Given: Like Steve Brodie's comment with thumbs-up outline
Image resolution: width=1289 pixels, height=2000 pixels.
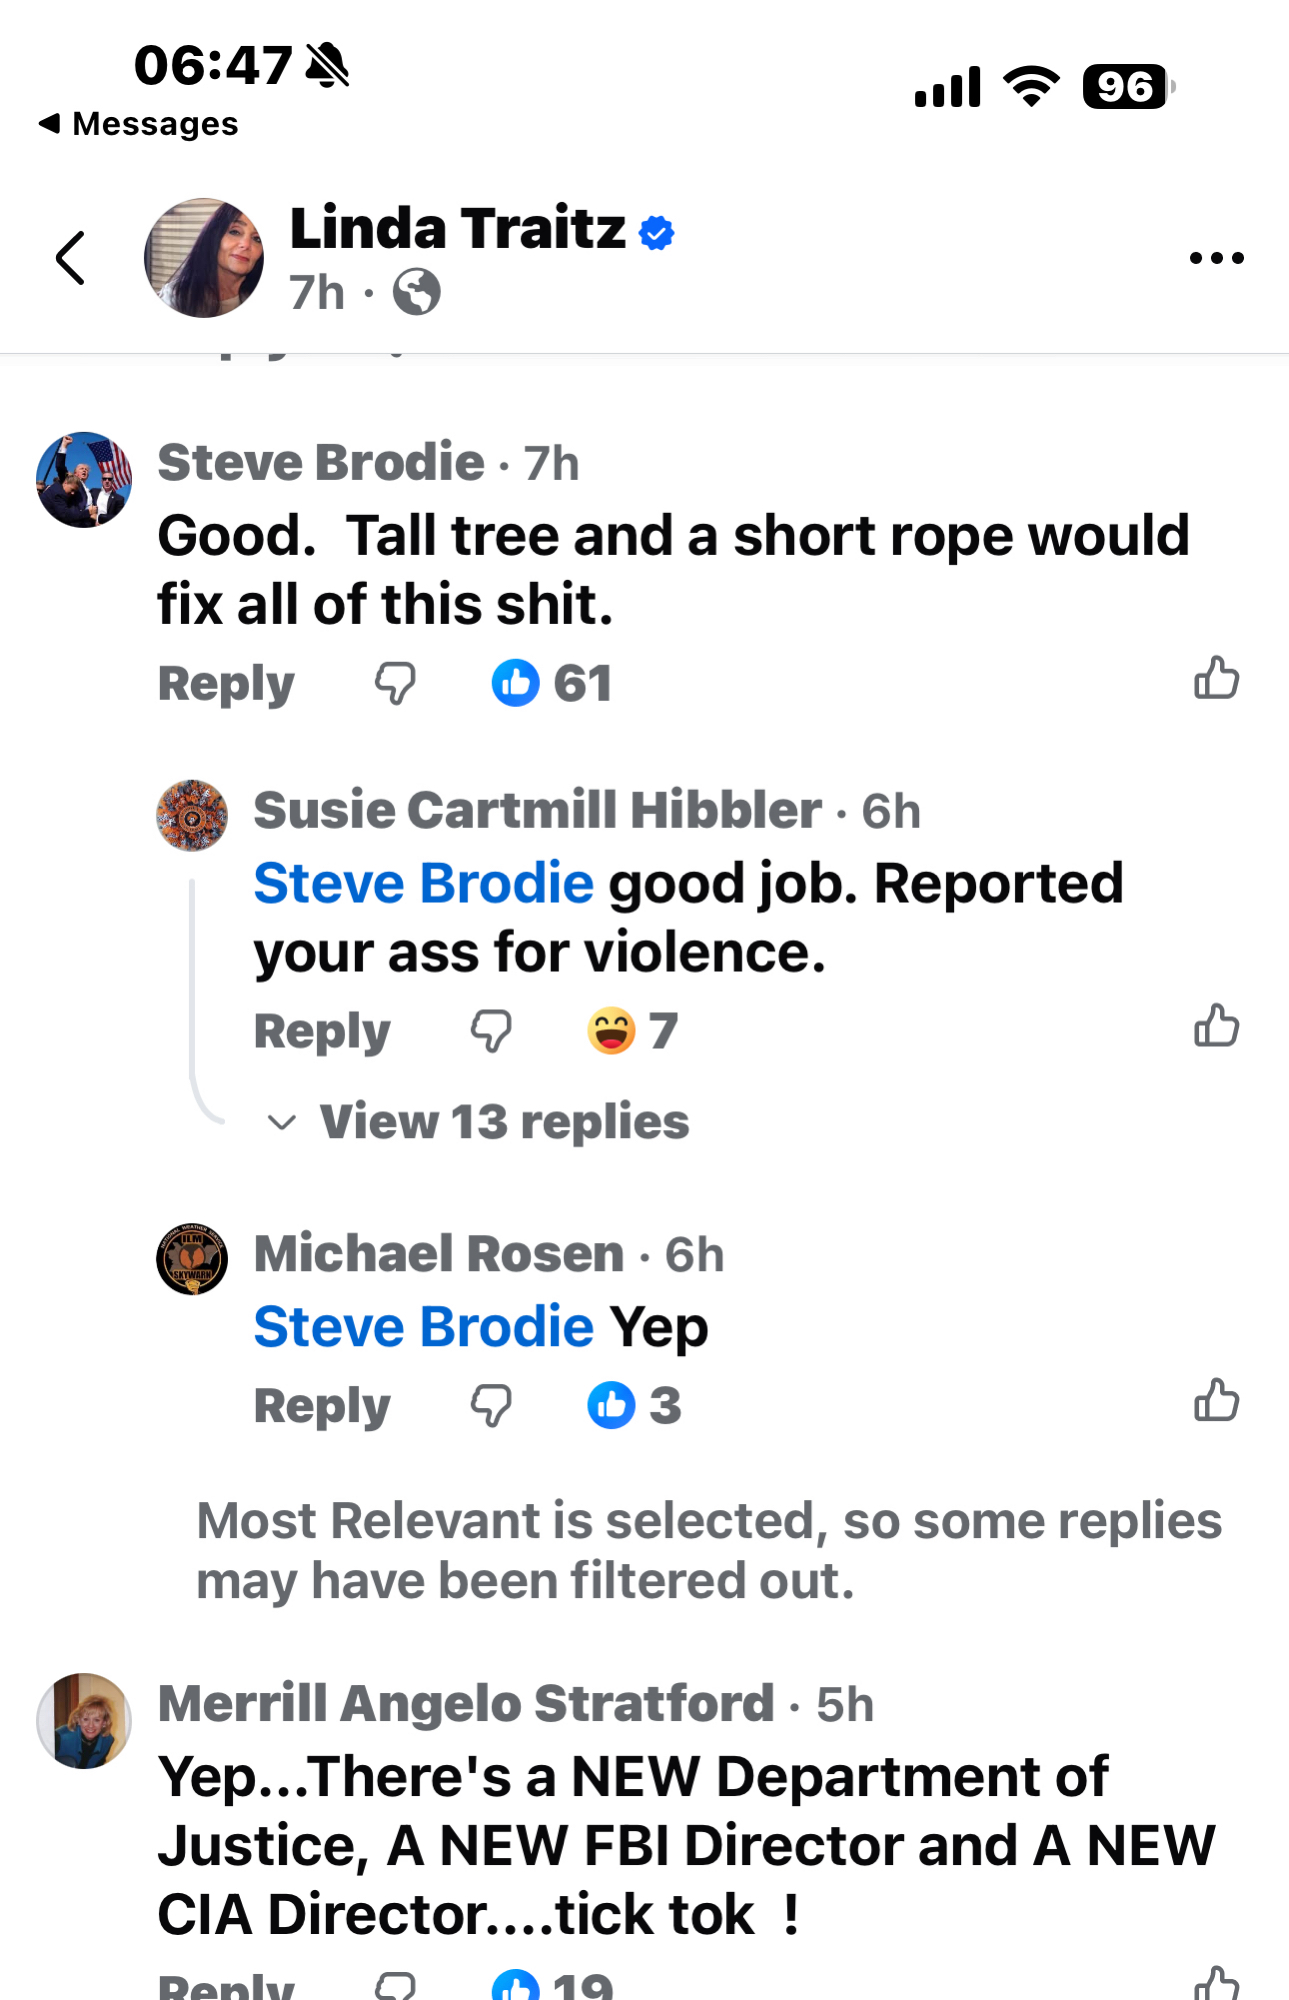Looking at the screenshot, I should (x=1216, y=679).
